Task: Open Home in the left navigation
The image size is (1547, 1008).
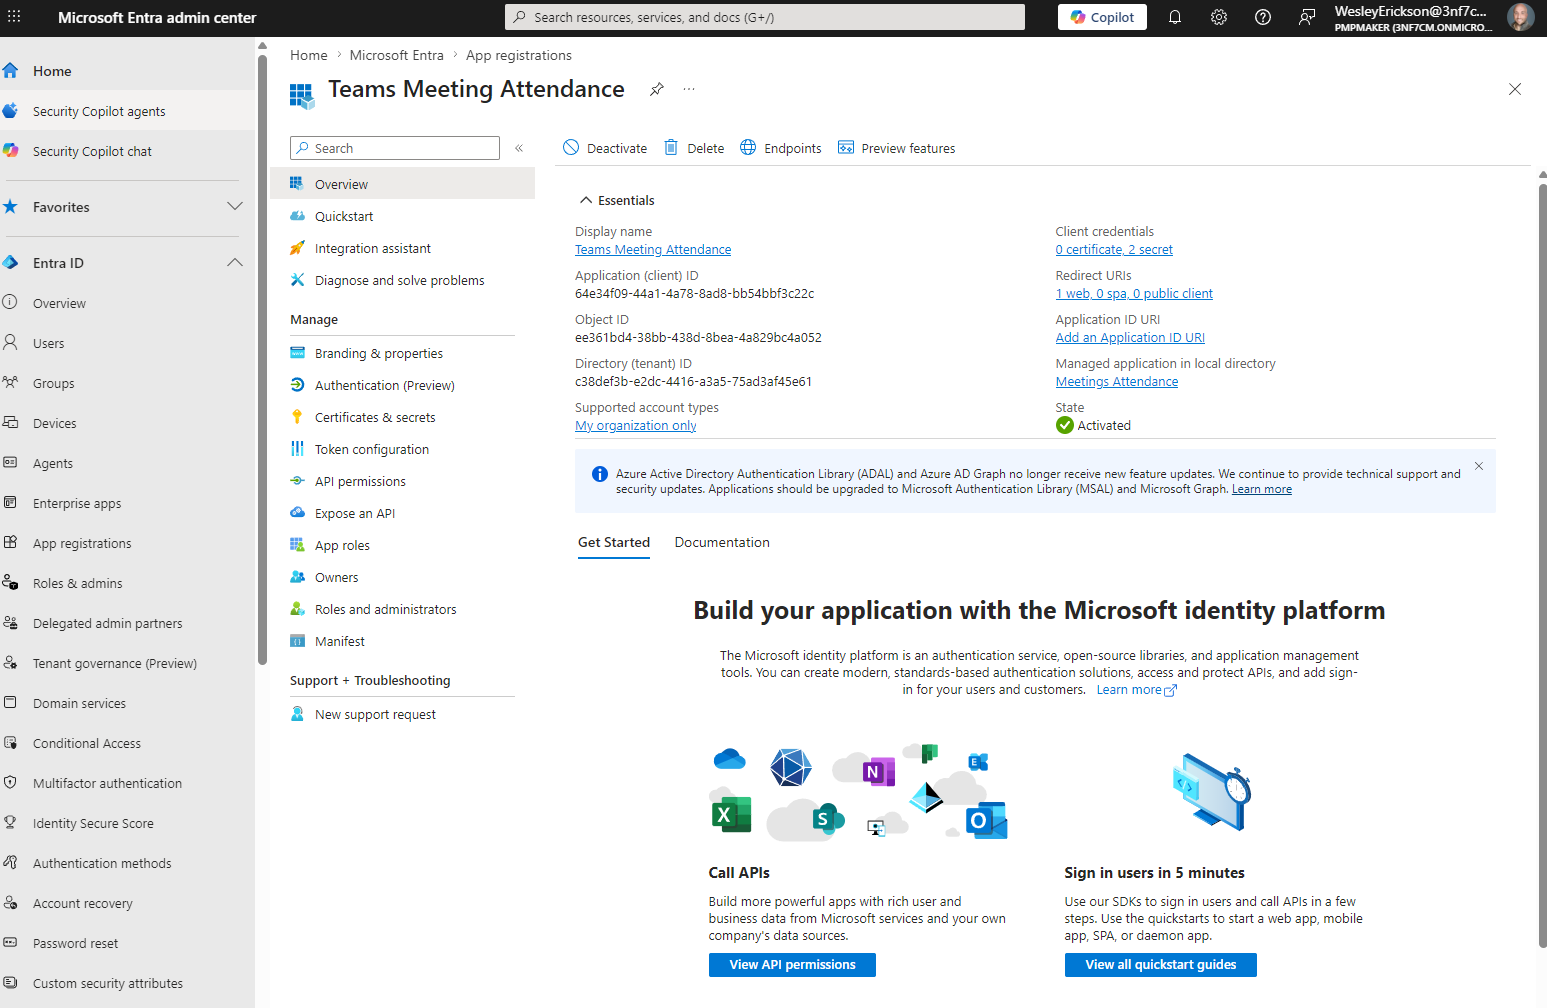Action: (127, 71)
